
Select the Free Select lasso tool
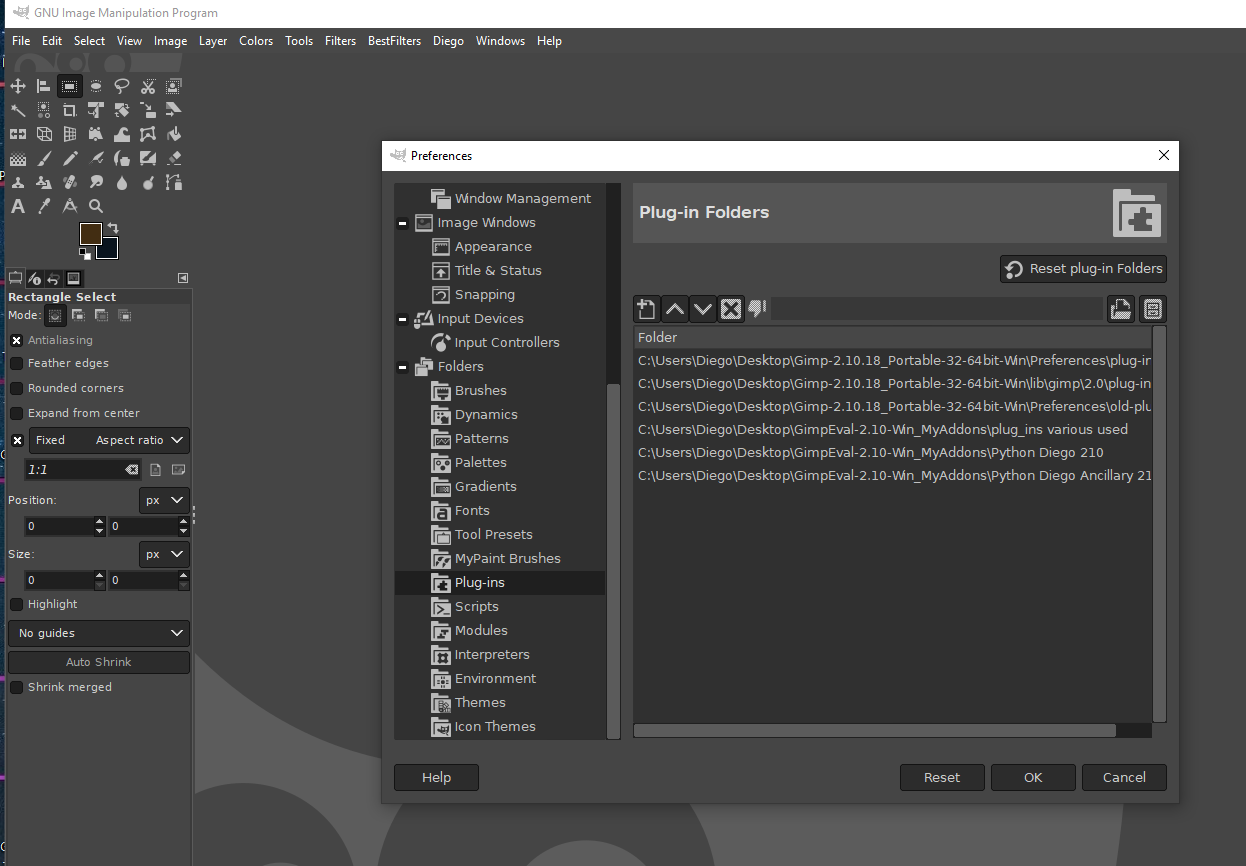tap(122, 86)
